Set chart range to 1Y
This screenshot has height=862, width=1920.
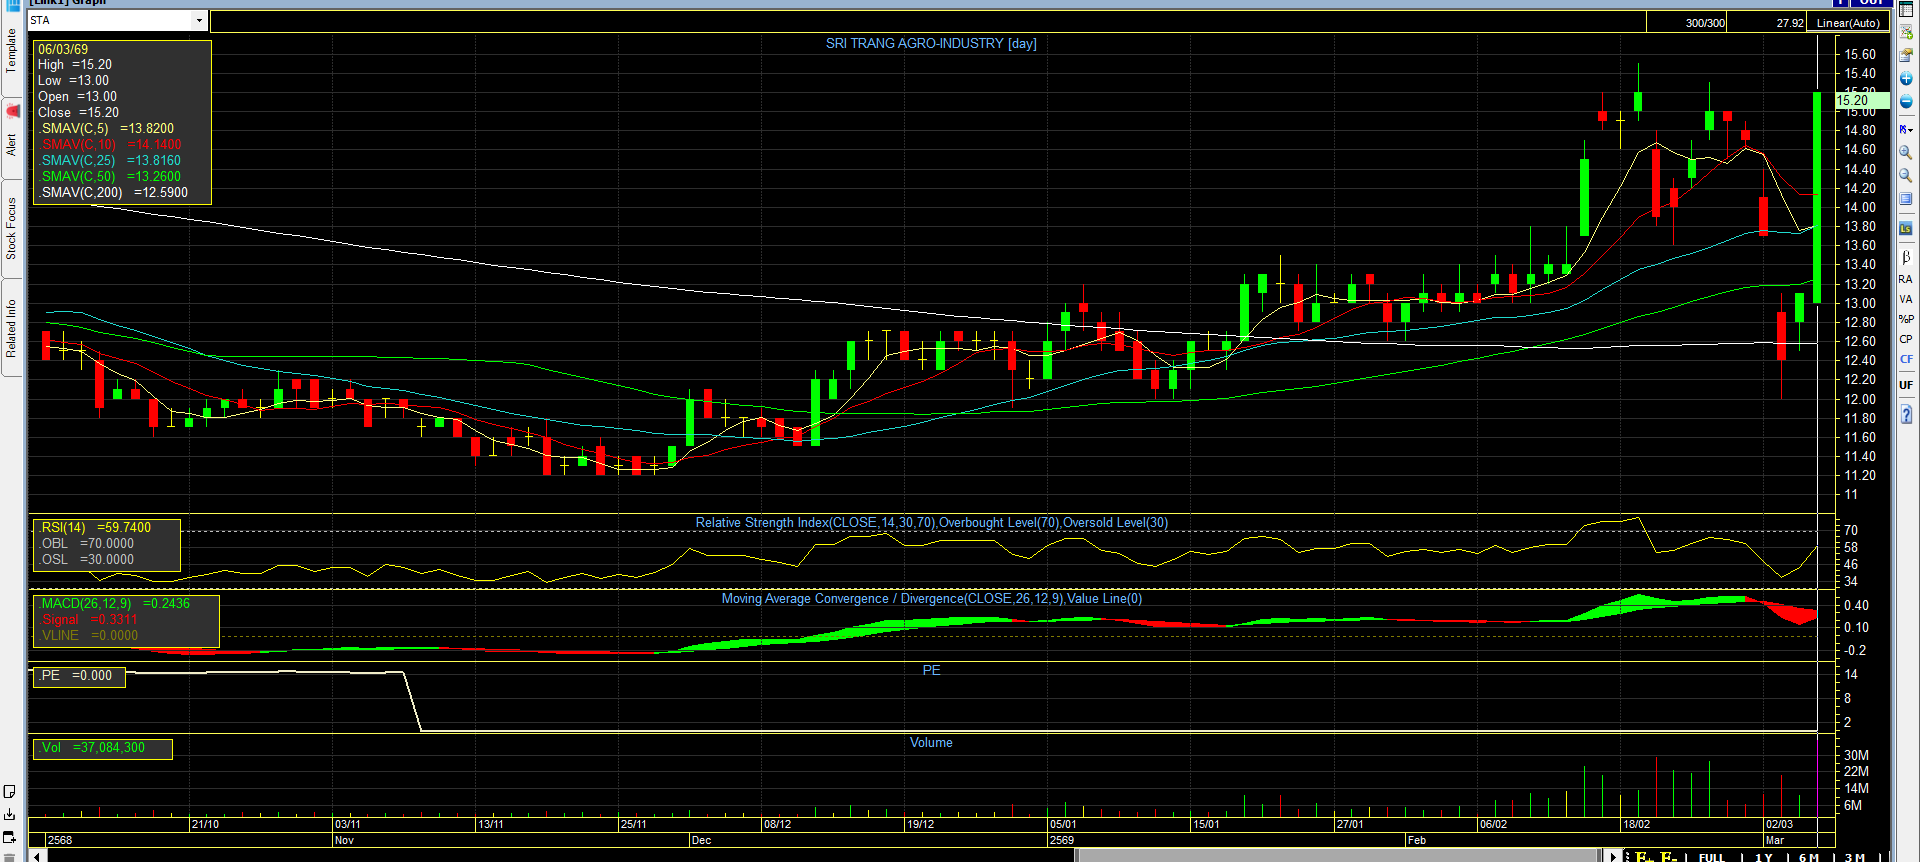1764,857
